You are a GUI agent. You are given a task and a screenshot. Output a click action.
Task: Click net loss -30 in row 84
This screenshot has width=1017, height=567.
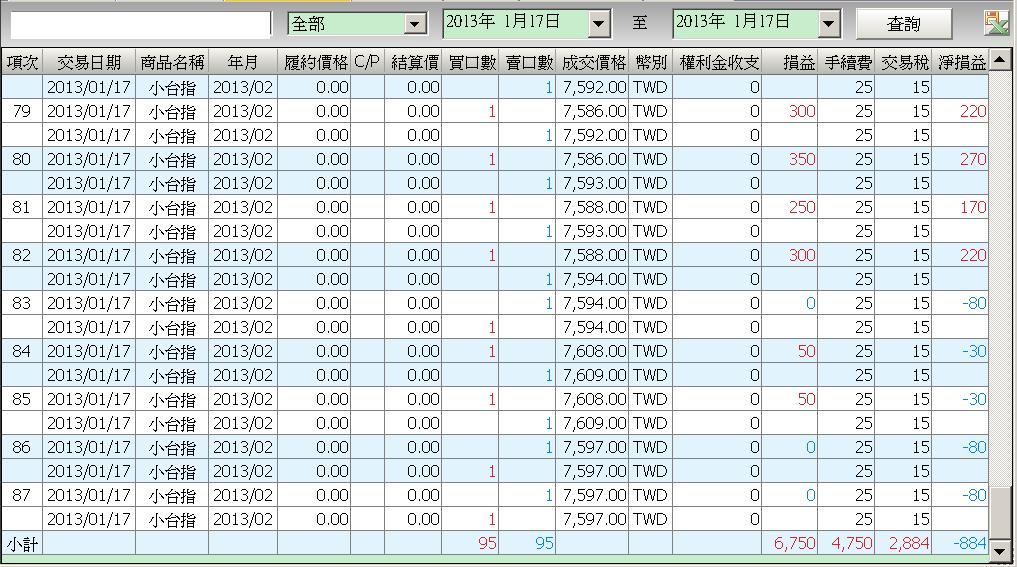tap(974, 351)
